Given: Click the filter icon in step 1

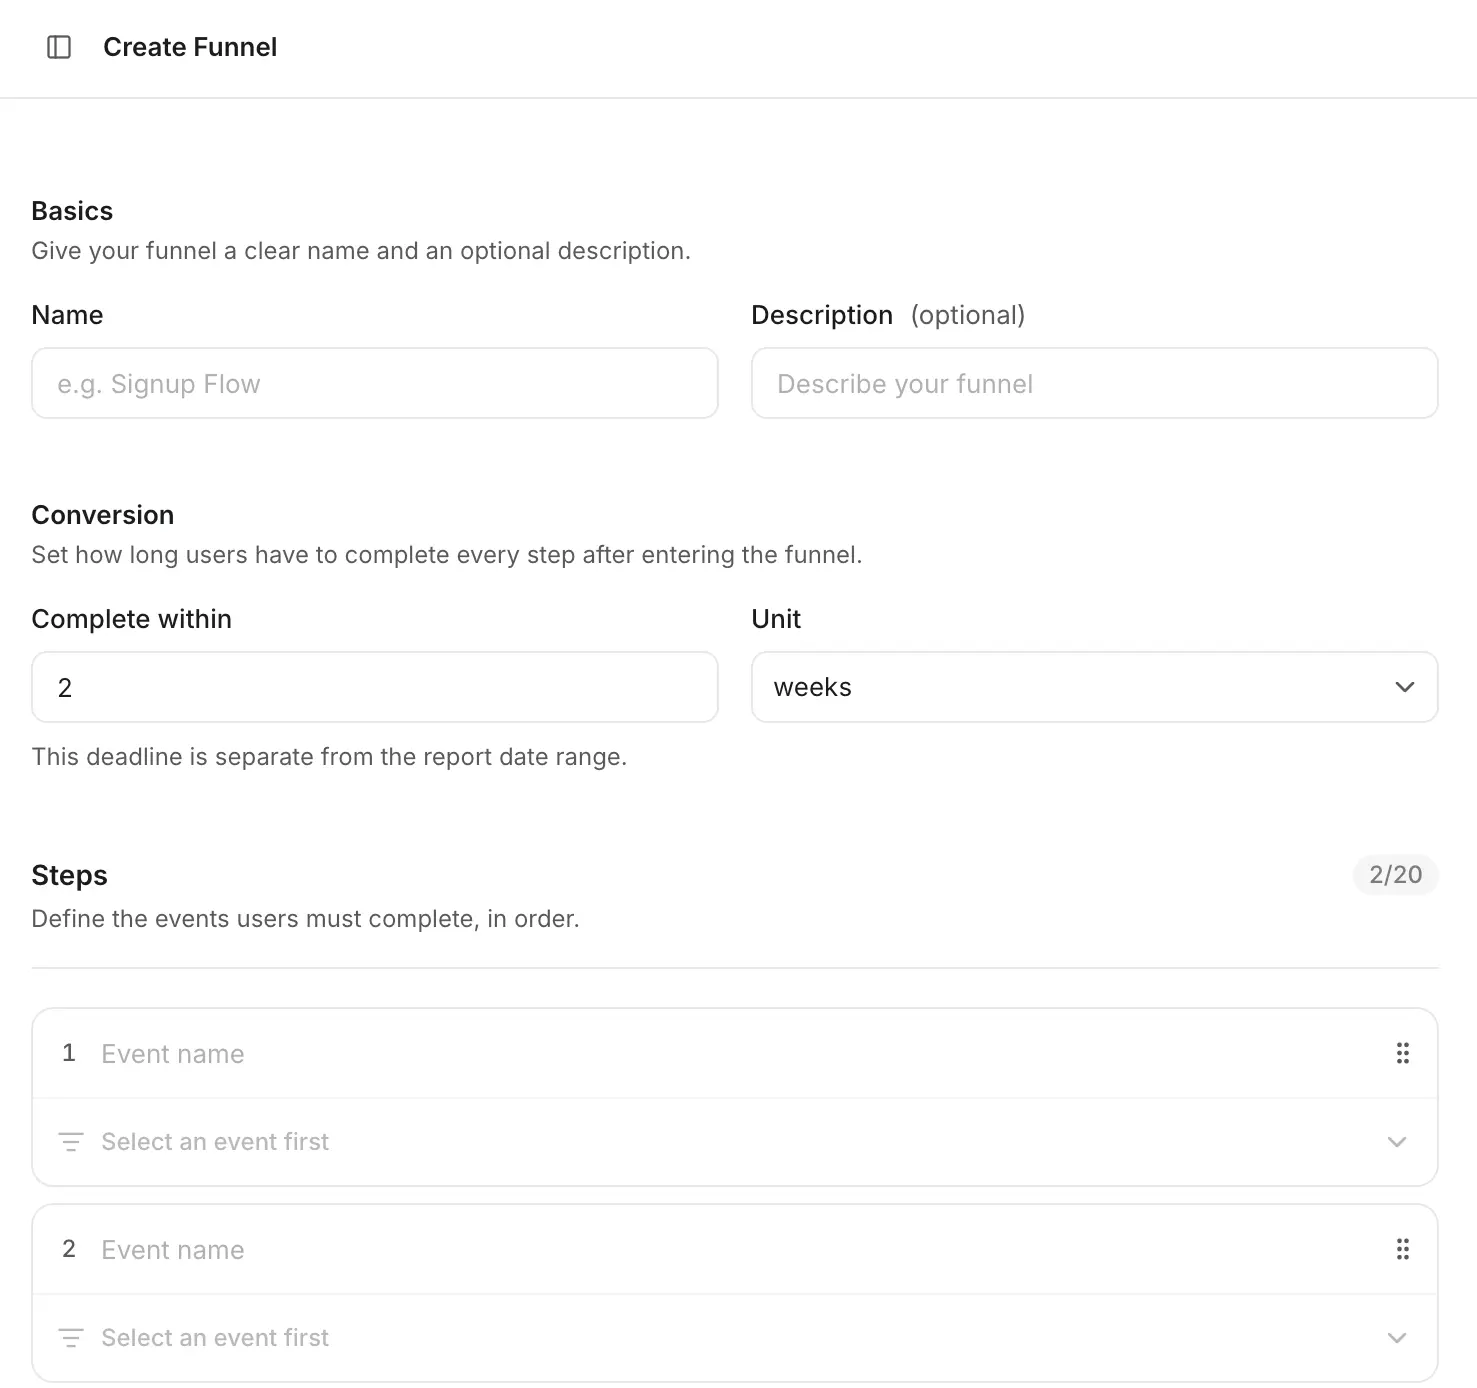Looking at the screenshot, I should point(71,1142).
